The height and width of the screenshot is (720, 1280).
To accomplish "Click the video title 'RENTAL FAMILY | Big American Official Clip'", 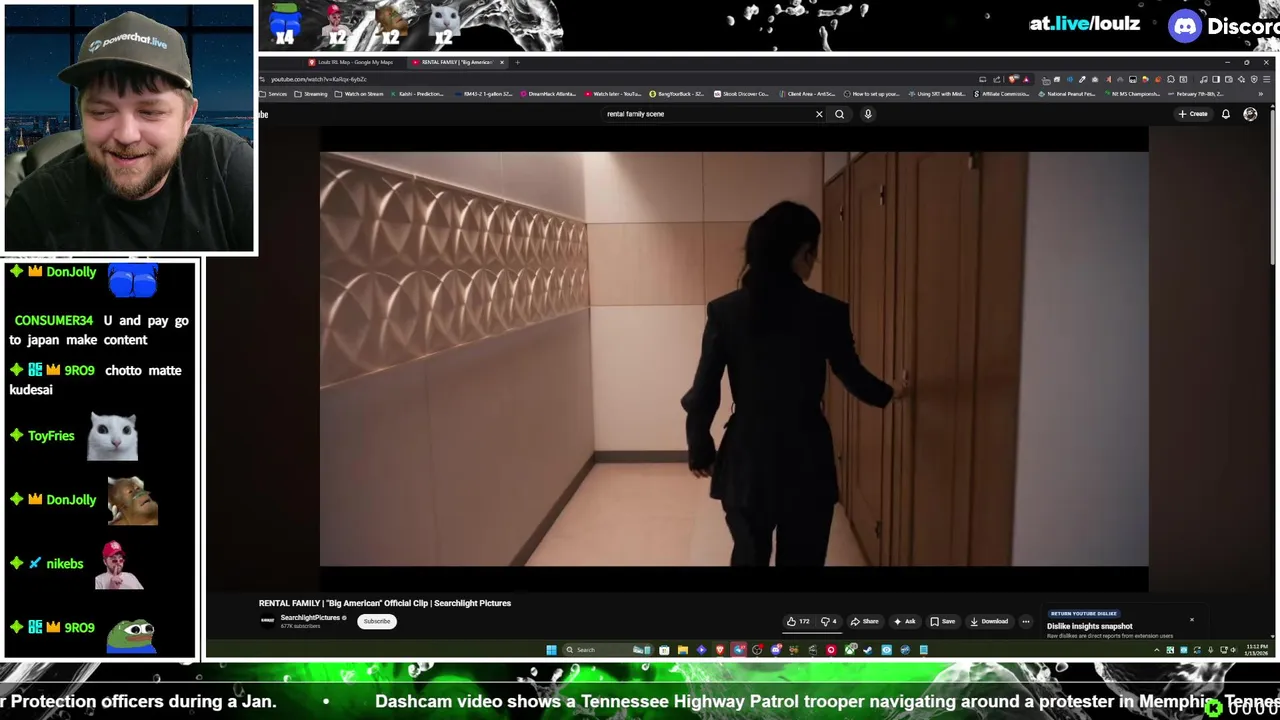I will tap(385, 603).
